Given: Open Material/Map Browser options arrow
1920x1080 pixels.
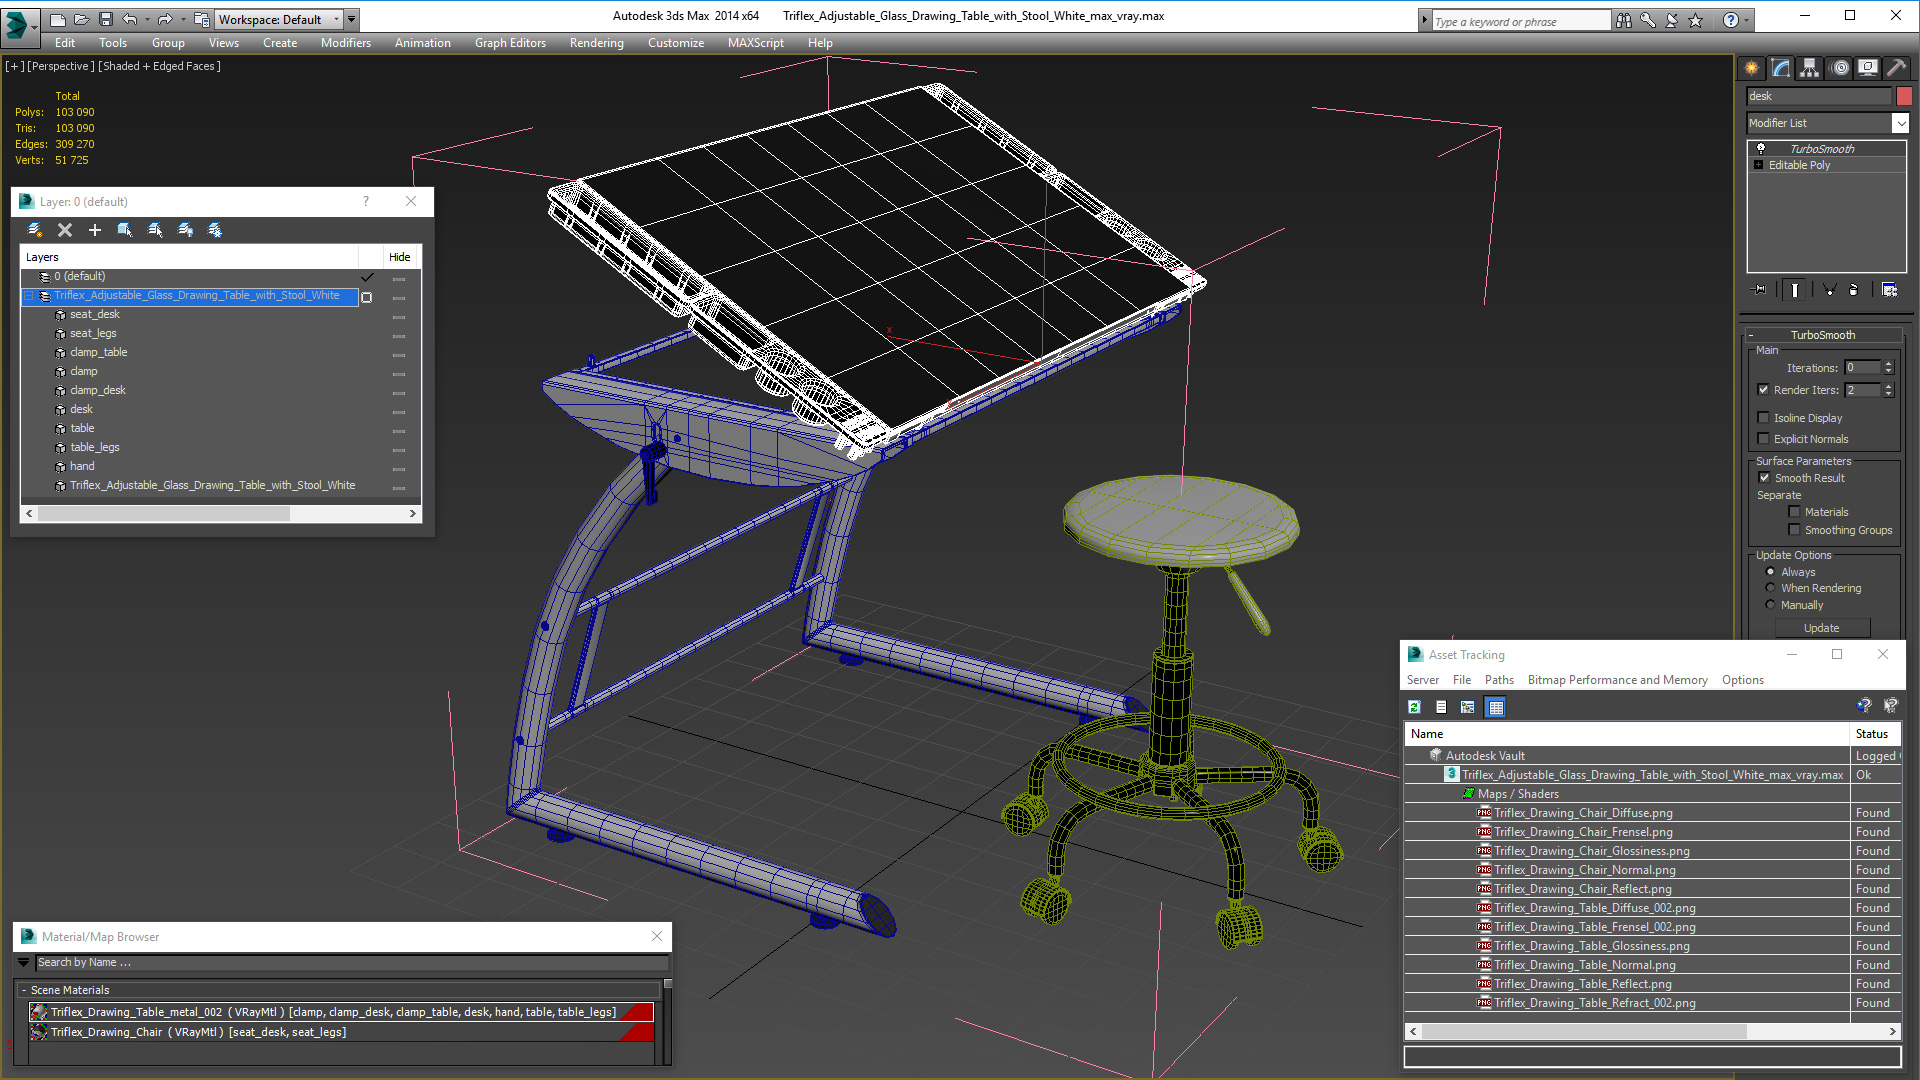Looking at the screenshot, I should 24,963.
